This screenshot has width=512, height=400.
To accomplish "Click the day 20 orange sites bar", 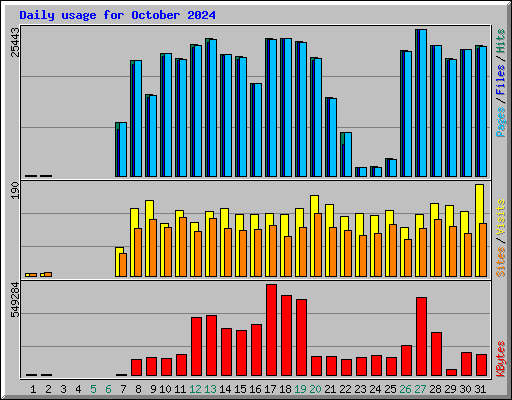I will pyautogui.click(x=318, y=245).
